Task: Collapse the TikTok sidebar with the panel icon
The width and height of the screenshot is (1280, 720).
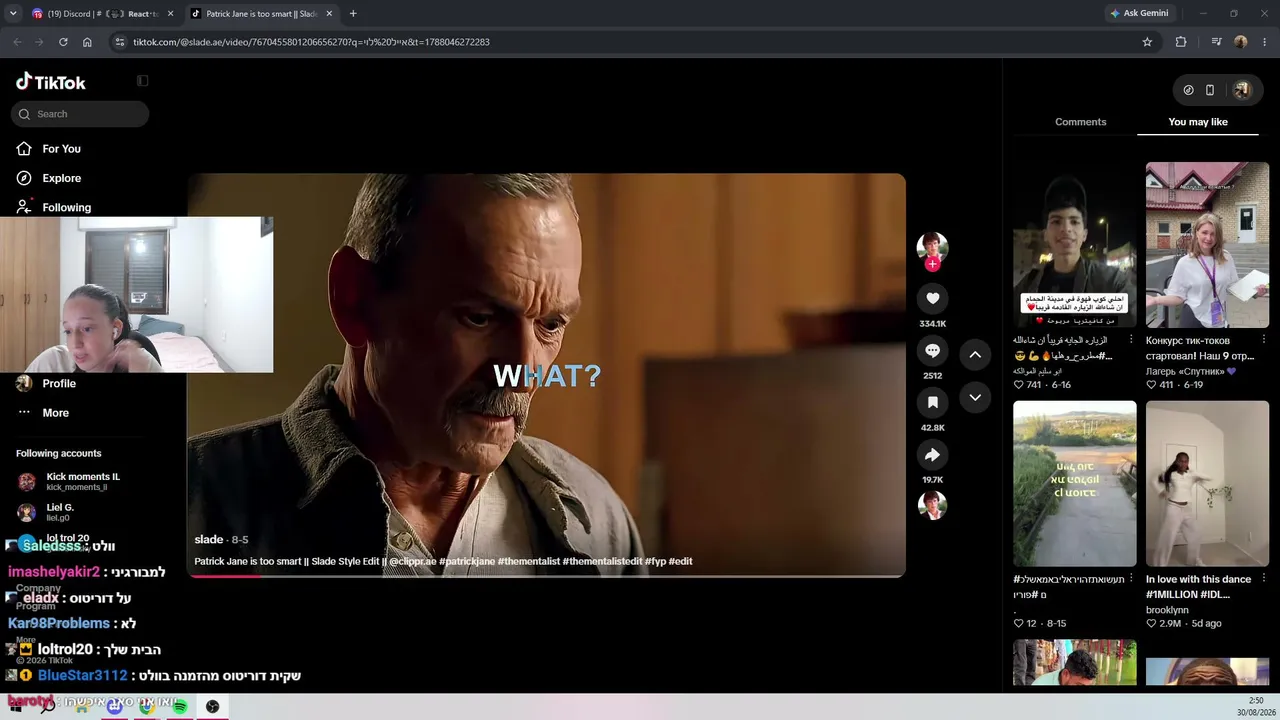Action: 143,81
